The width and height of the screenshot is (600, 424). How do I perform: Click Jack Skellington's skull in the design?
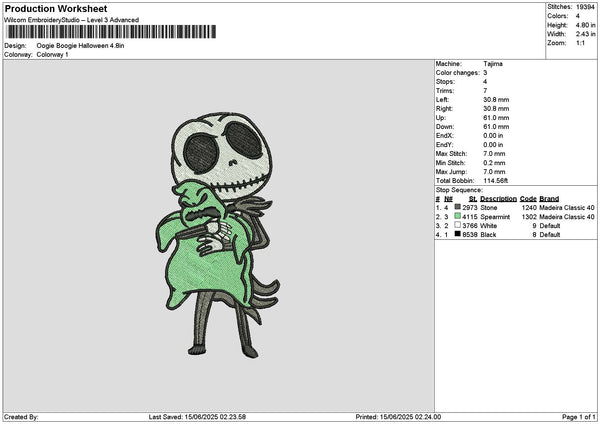[x=222, y=155]
